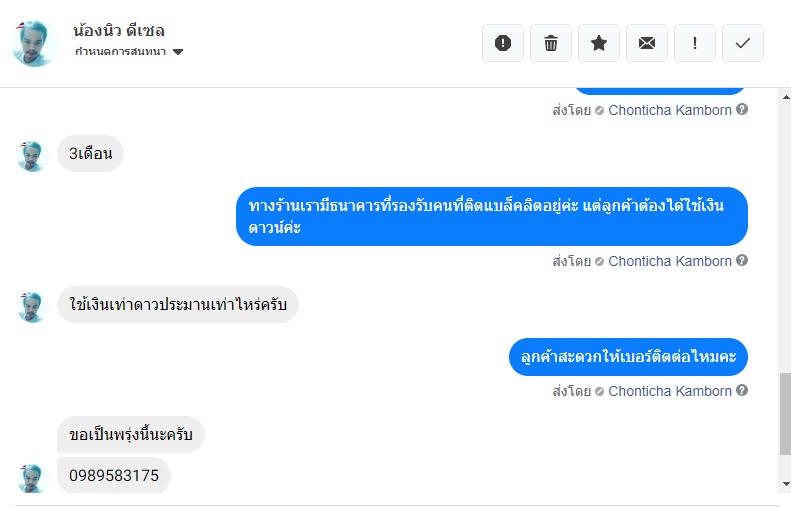Image resolution: width=791 pixels, height=507 pixels.
Task: Click the scrollbar down arrow
Action: pos(784,484)
